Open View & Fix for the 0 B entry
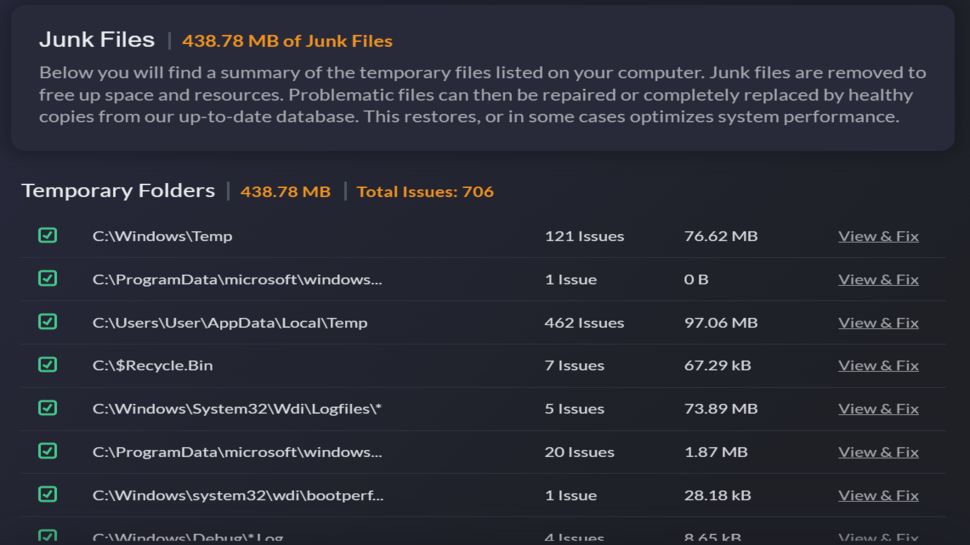This screenshot has width=970, height=545. point(878,280)
